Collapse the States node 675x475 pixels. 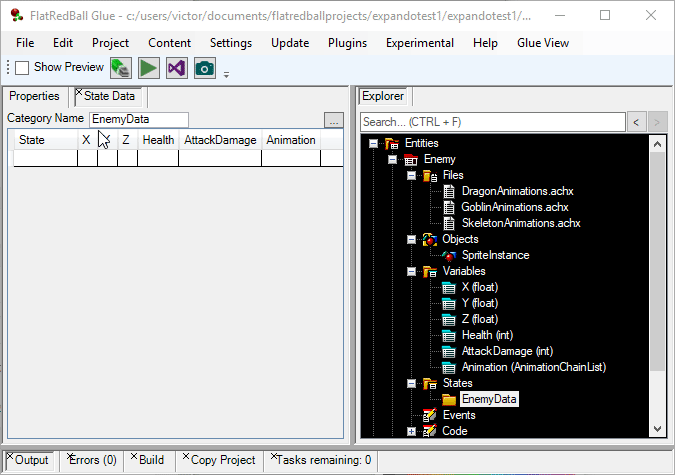point(412,383)
